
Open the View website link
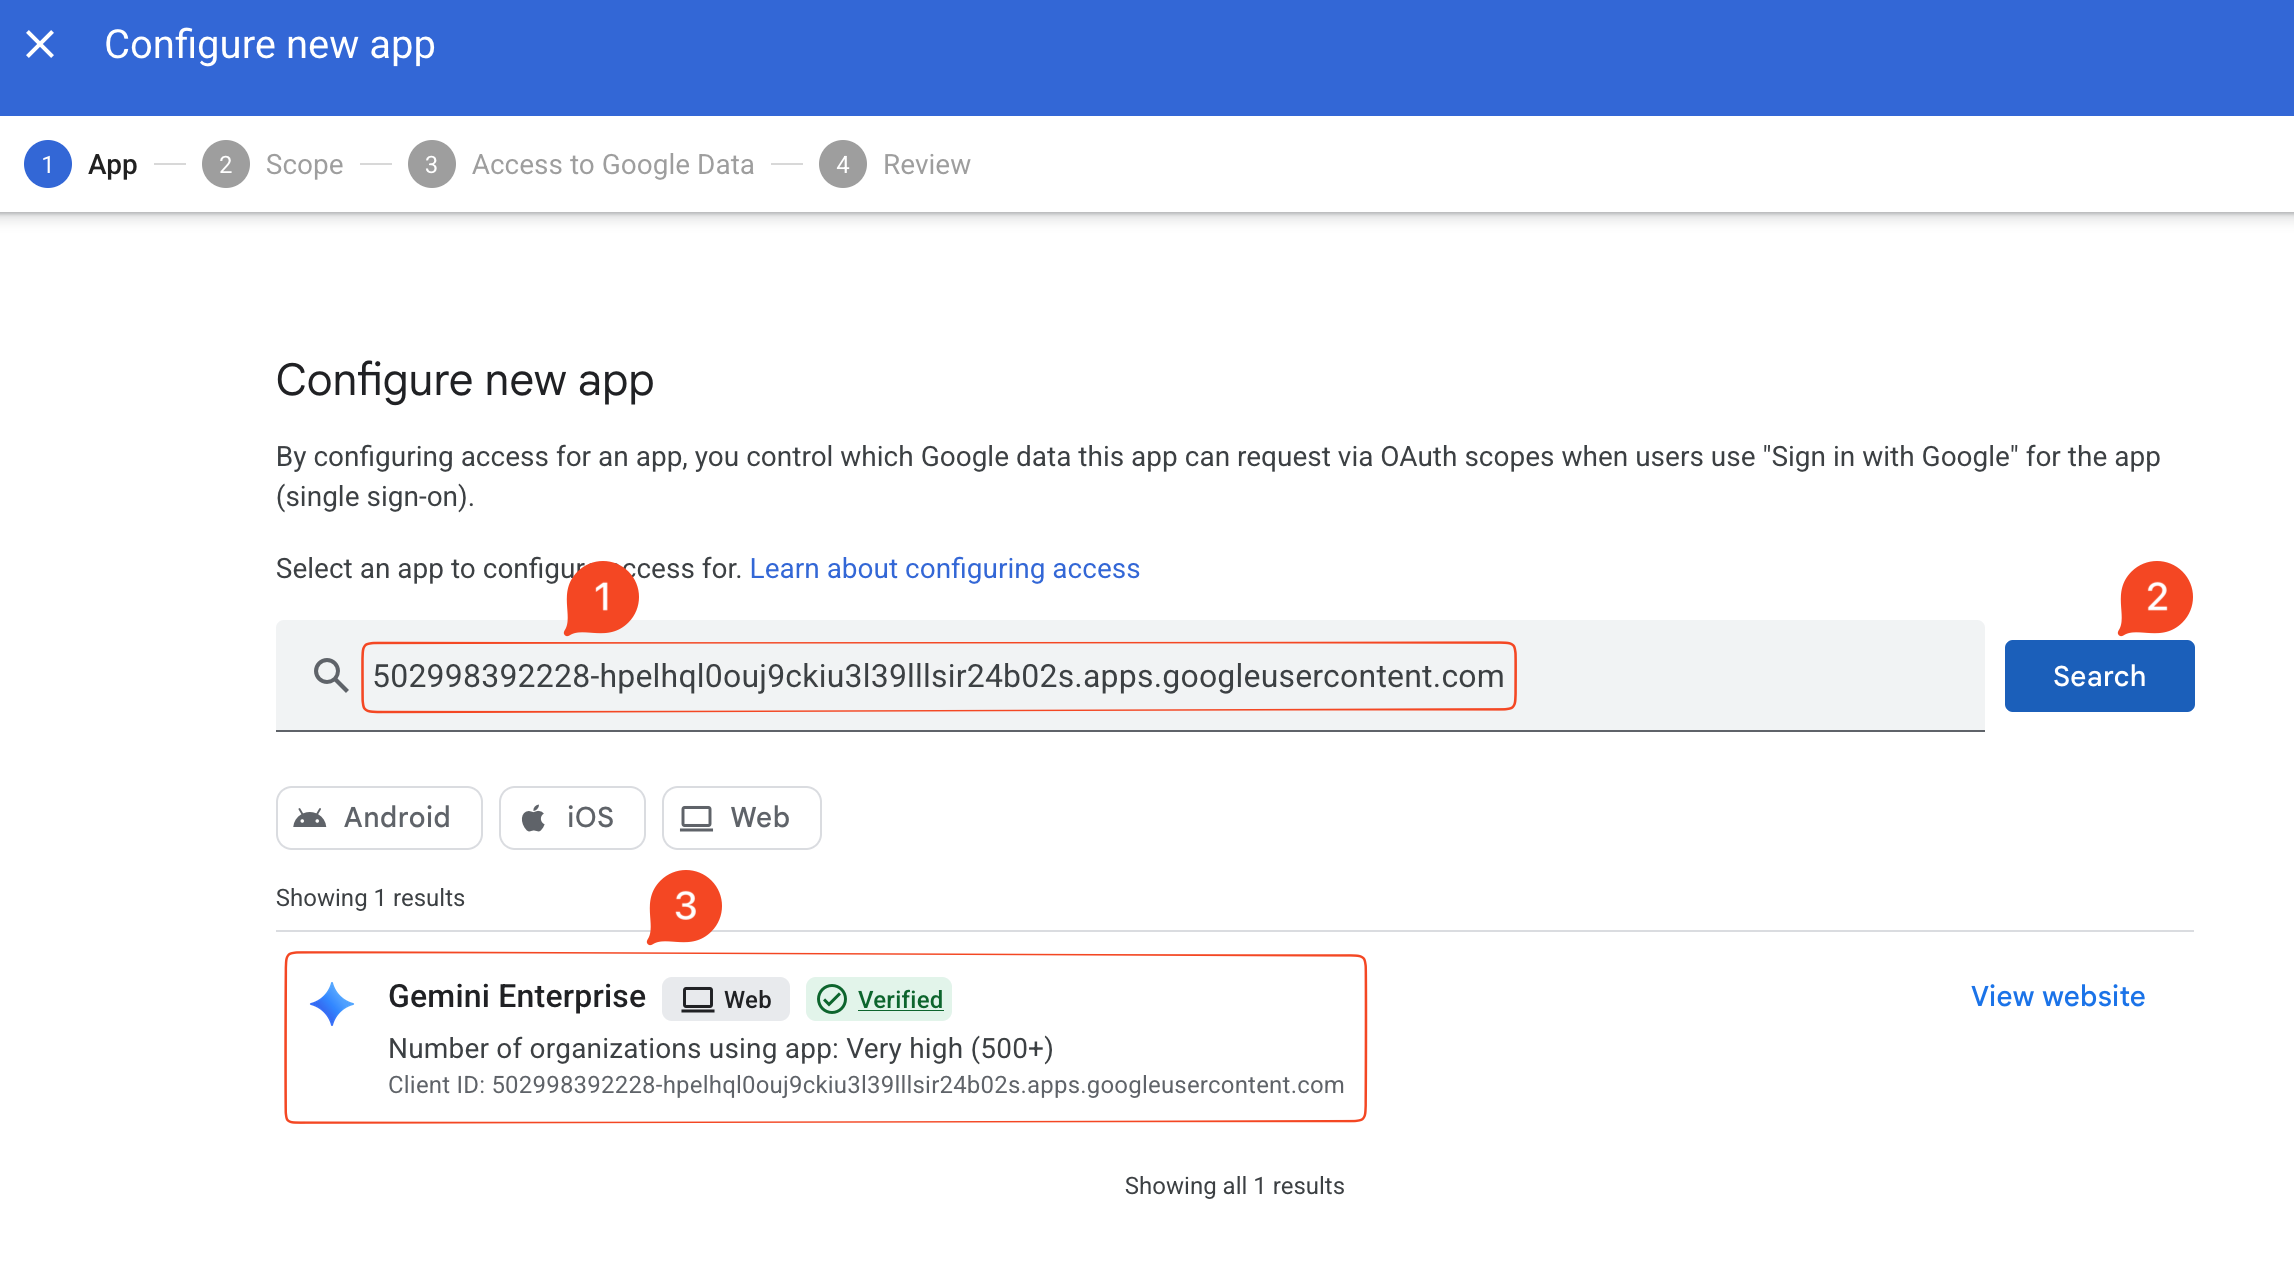pyautogui.click(x=2058, y=996)
